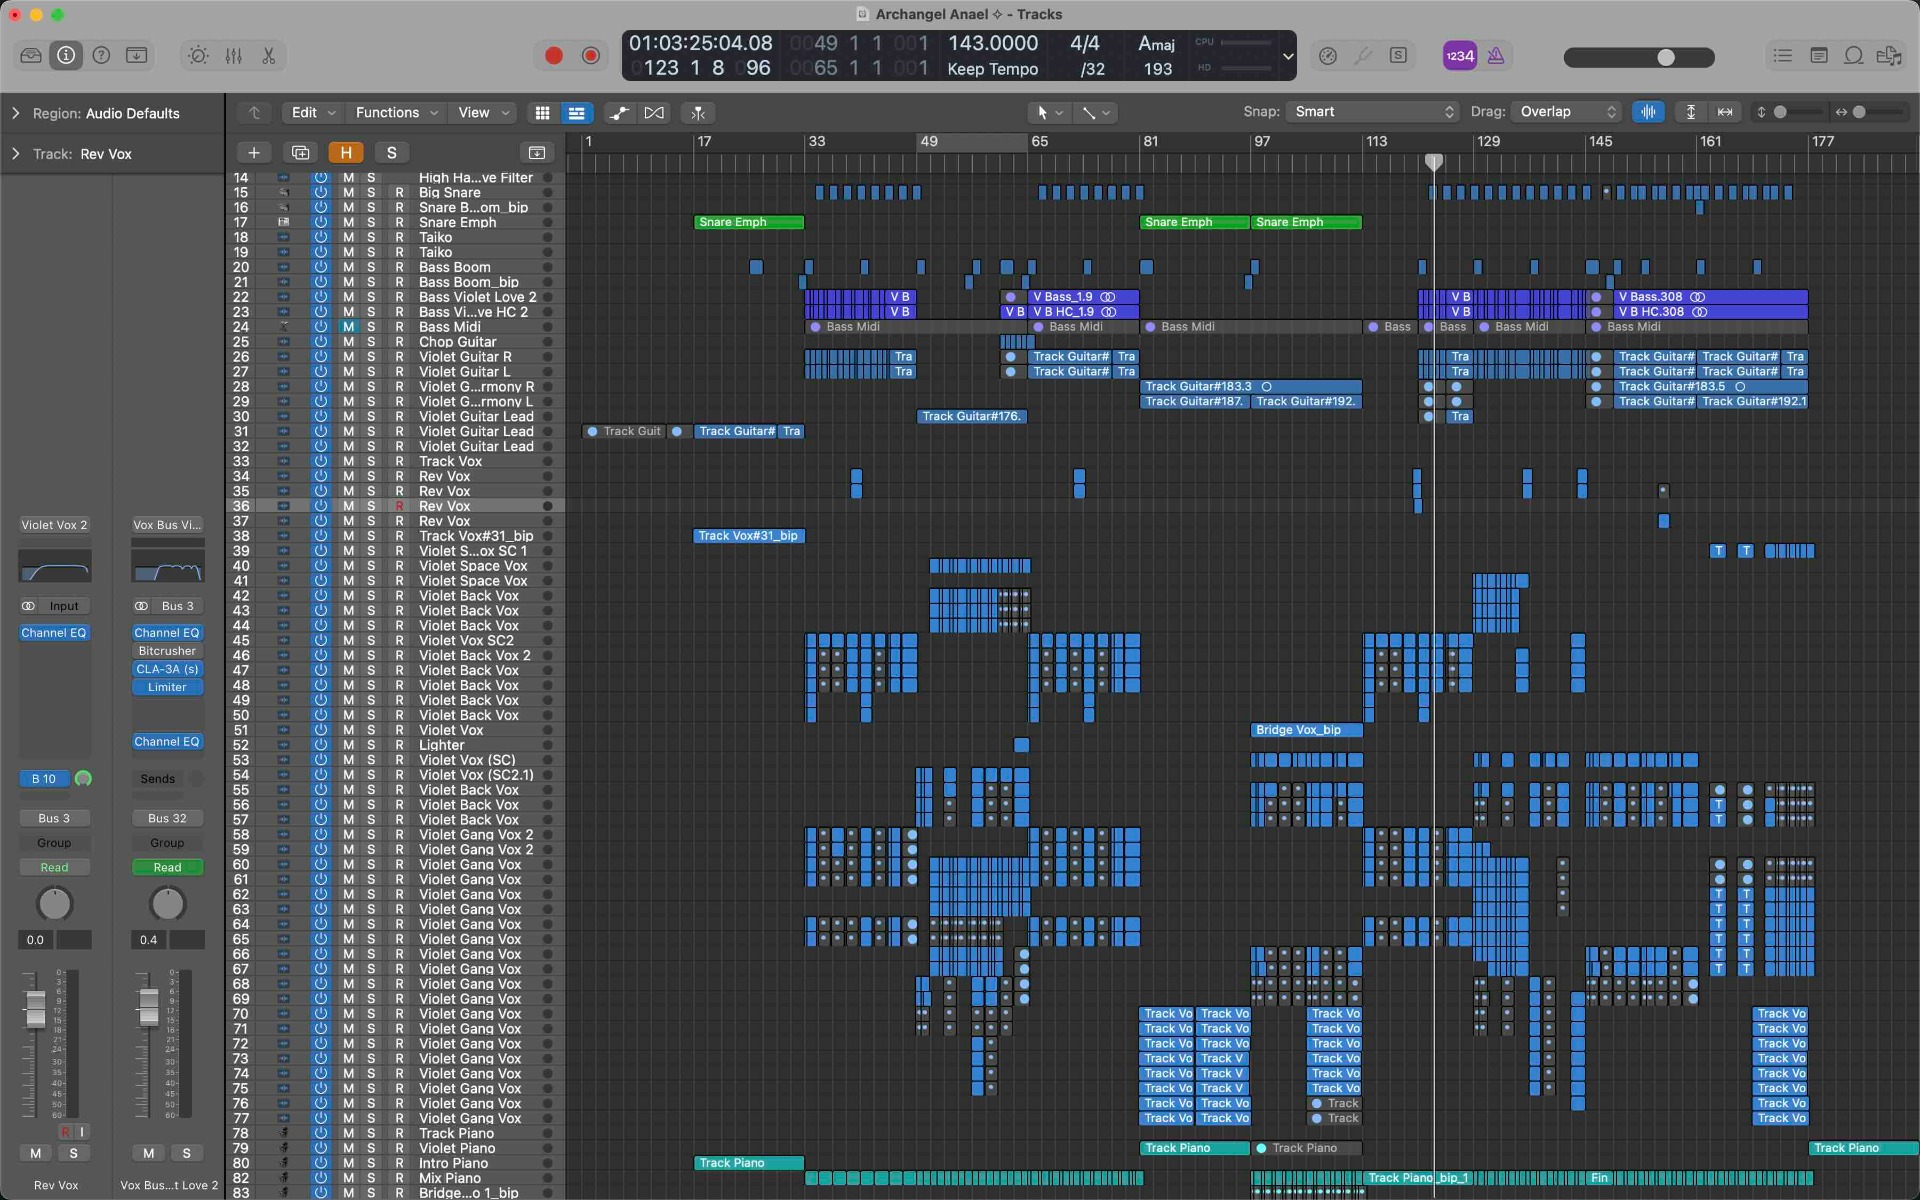Open the Loop Browser icon
The image size is (1920, 1200).
tap(1853, 56)
